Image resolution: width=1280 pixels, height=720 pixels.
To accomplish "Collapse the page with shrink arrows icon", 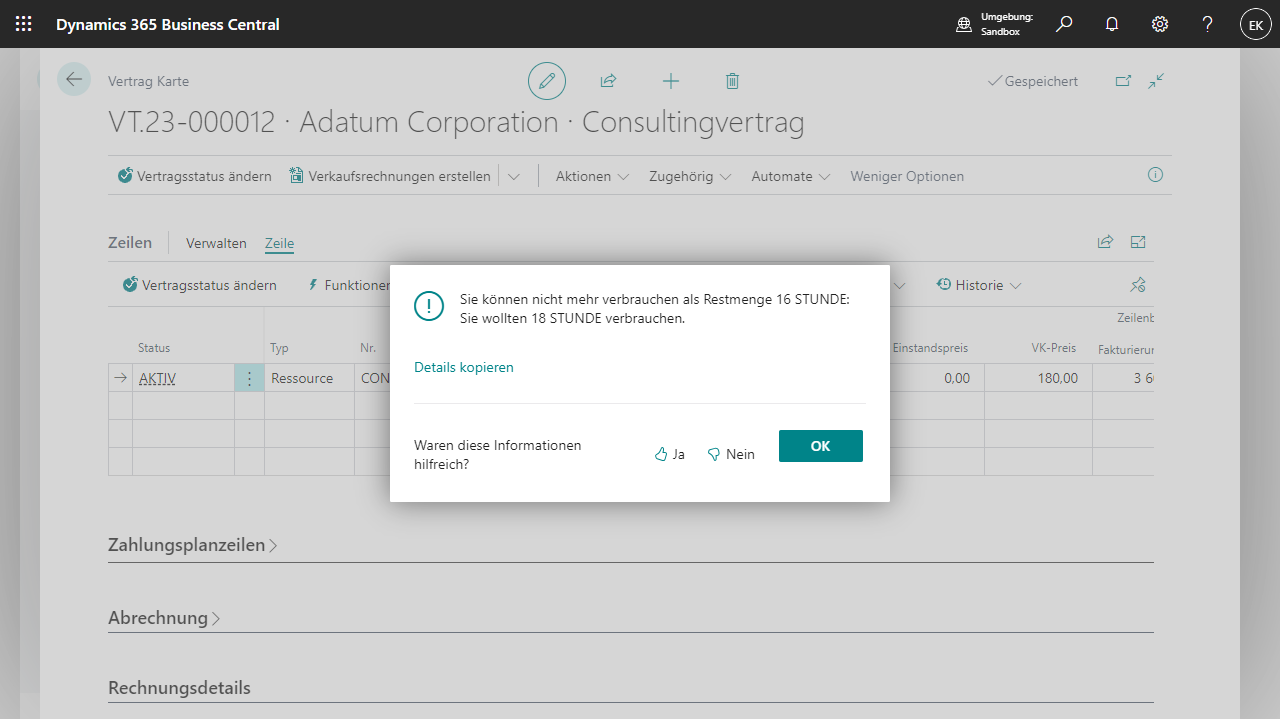I will (x=1156, y=81).
